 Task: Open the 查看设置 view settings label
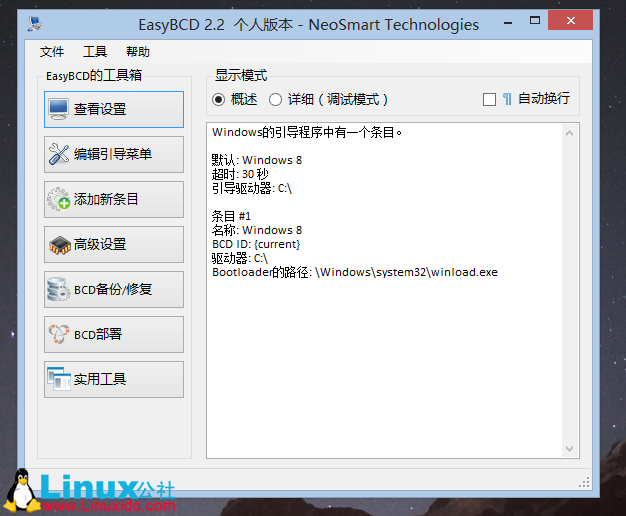pyautogui.click(x=100, y=109)
